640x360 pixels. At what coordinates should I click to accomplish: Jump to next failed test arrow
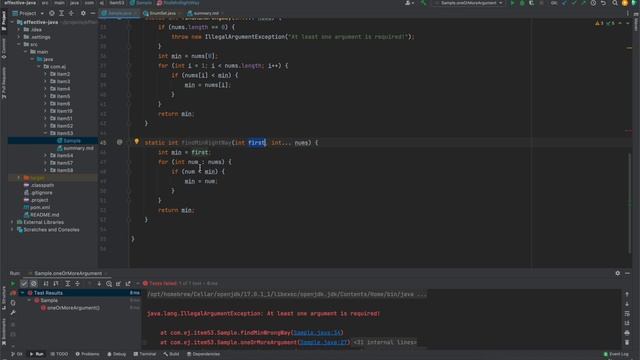point(99,283)
